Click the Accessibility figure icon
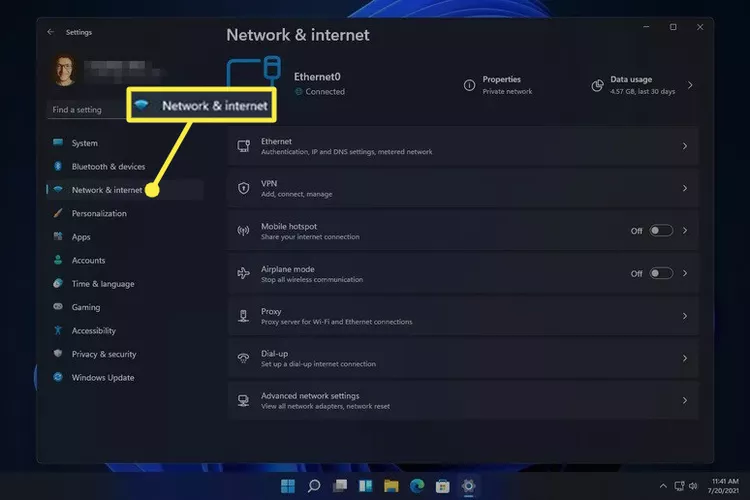This screenshot has width=750, height=500. pos(58,330)
